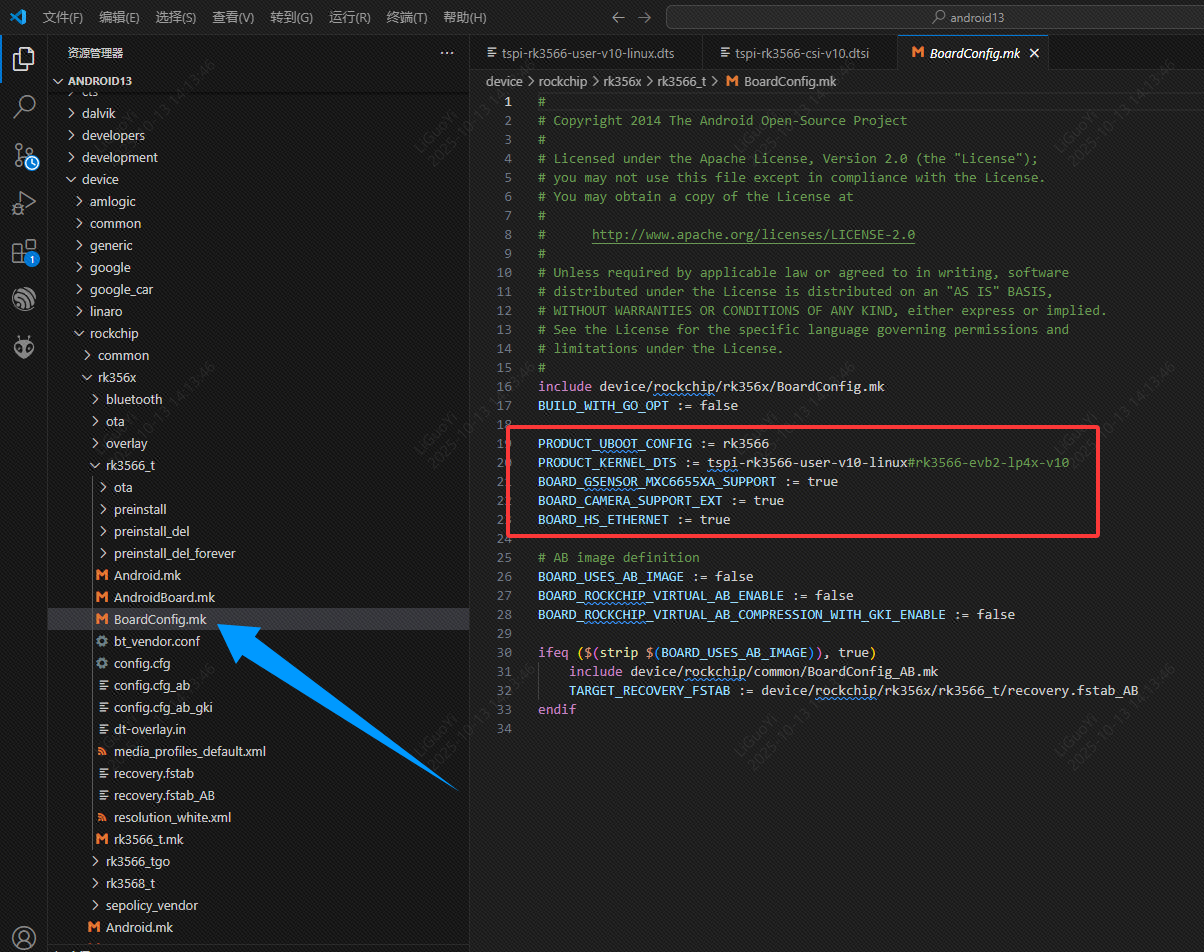Image resolution: width=1204 pixels, height=952 pixels.
Task: Expand the bluetooth folder
Action: click(x=134, y=399)
